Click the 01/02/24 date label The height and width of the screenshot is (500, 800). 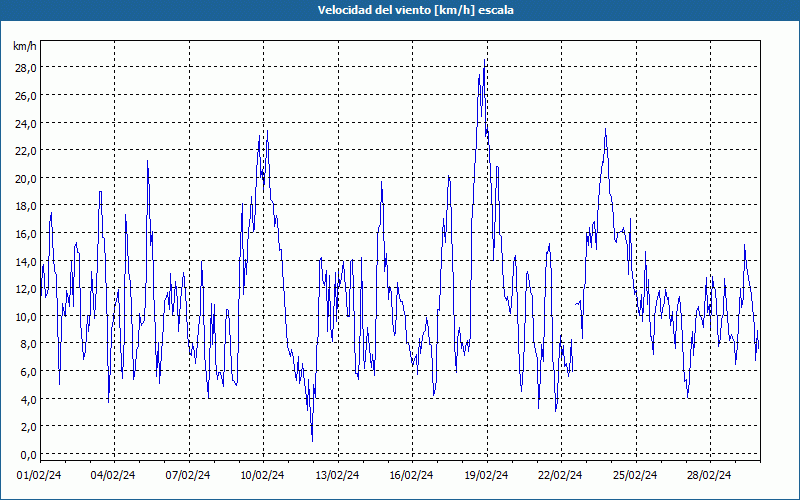pyautogui.click(x=39, y=476)
